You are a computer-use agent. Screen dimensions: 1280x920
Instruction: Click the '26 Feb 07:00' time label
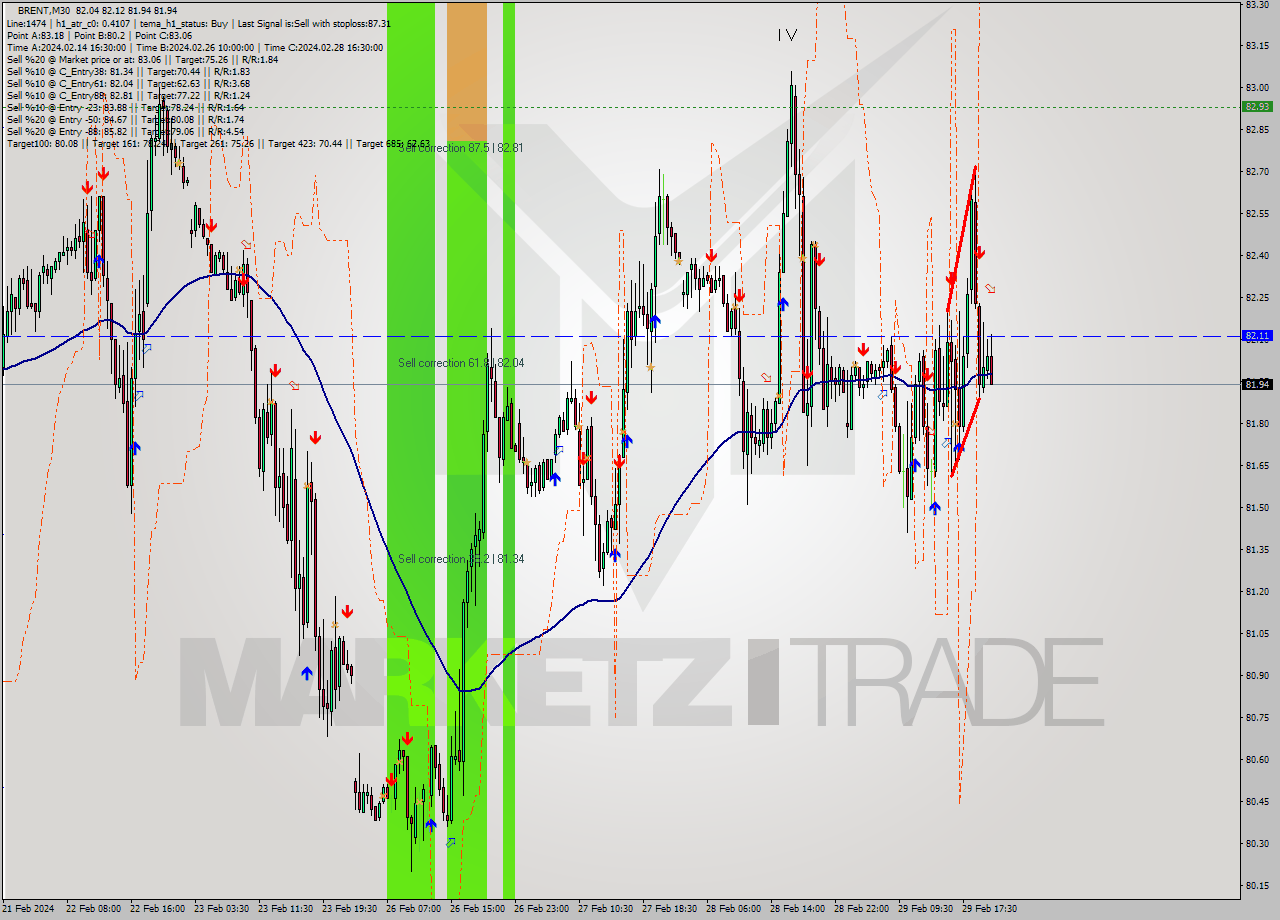[x=413, y=909]
